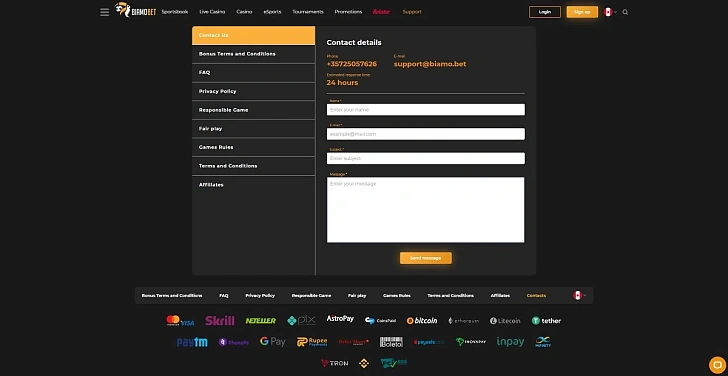The image size is (728, 376).
Task: Select Responsible Game in the sidebar
Action: 254,110
